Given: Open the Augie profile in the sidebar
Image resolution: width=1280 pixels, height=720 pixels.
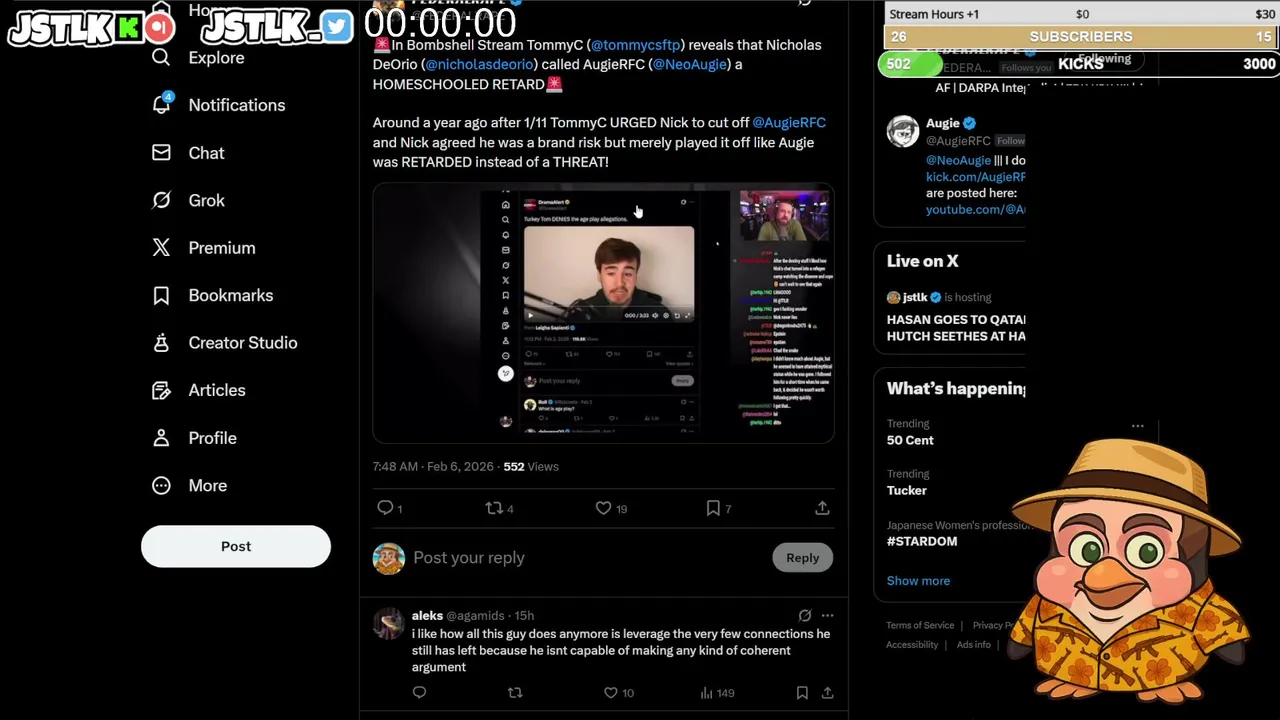Looking at the screenshot, I should coord(942,123).
